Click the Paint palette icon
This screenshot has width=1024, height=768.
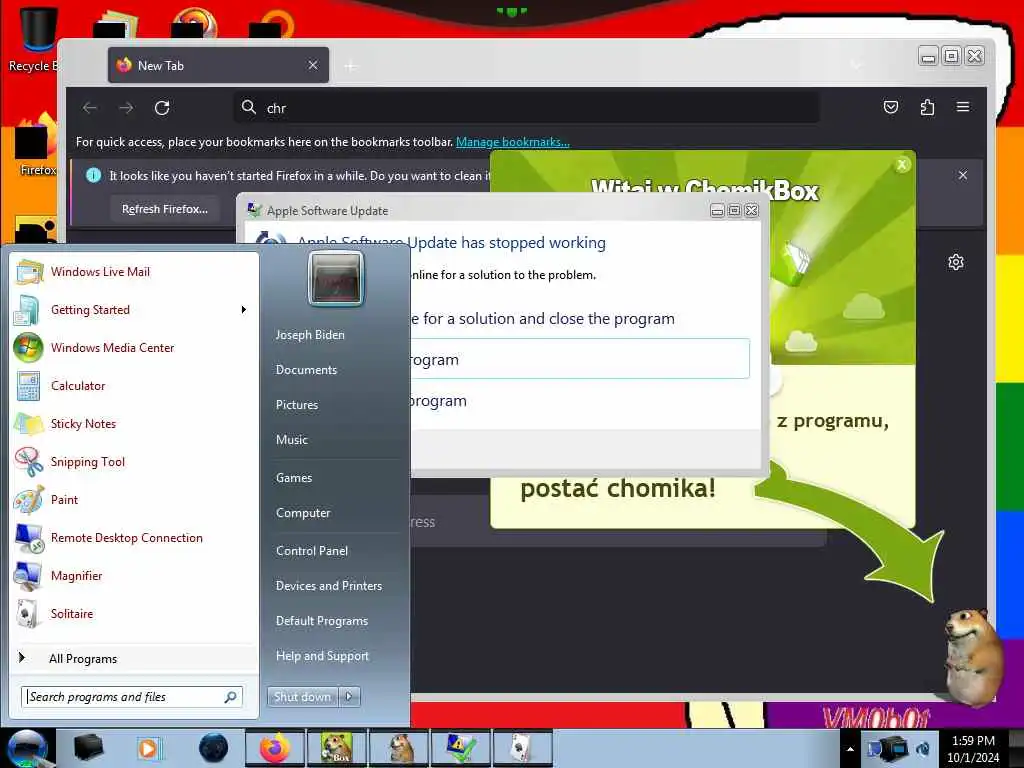pos(29,500)
